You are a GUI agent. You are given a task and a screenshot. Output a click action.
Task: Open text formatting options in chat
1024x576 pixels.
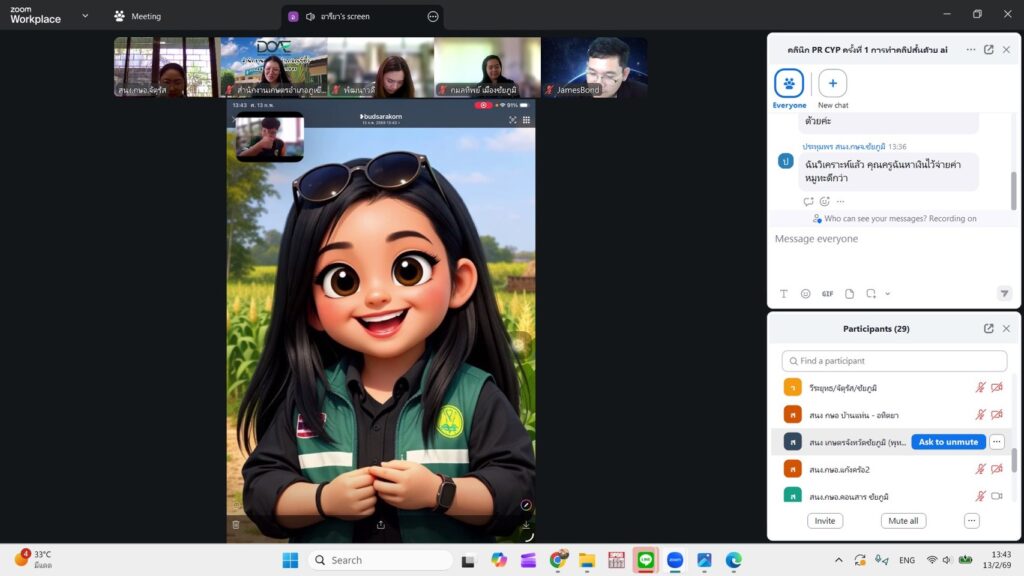[x=783, y=294]
